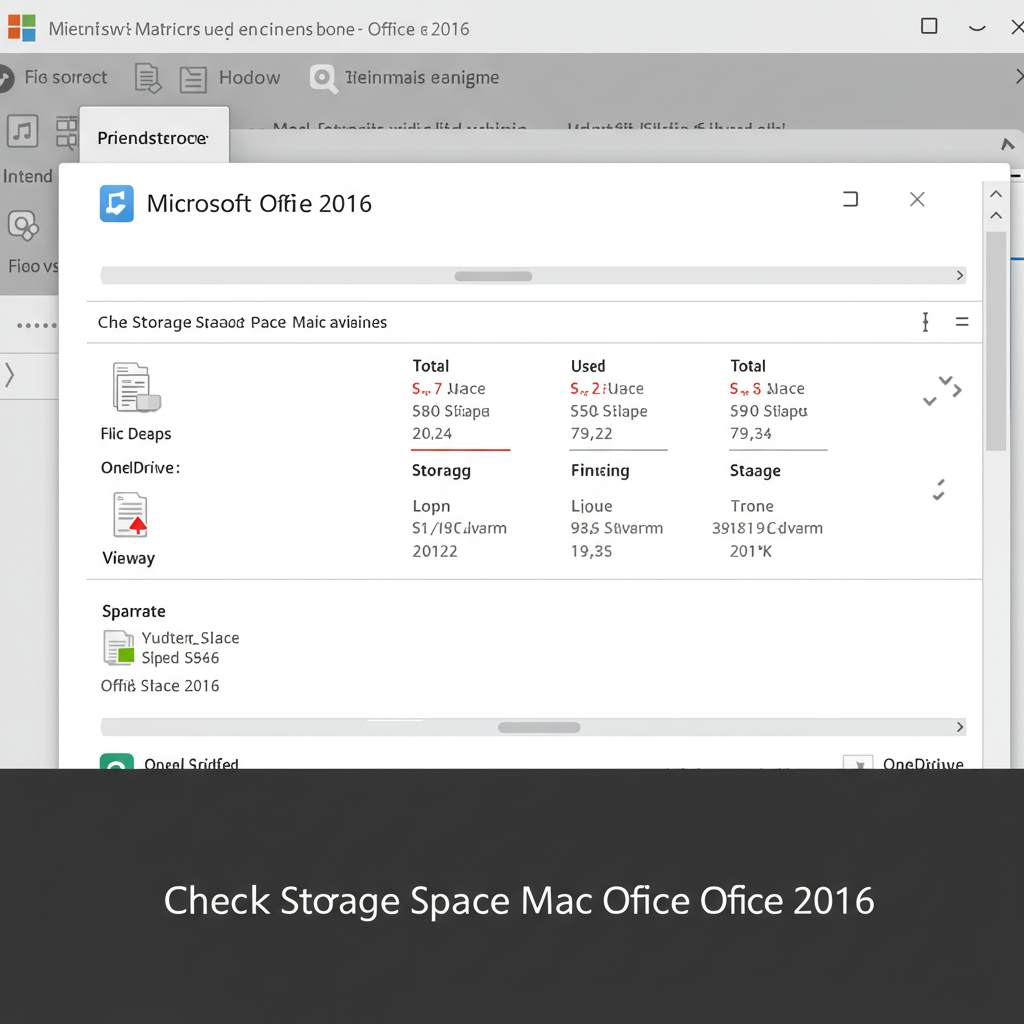Click the Storagg column header
The height and width of the screenshot is (1024, 1024).
441,471
